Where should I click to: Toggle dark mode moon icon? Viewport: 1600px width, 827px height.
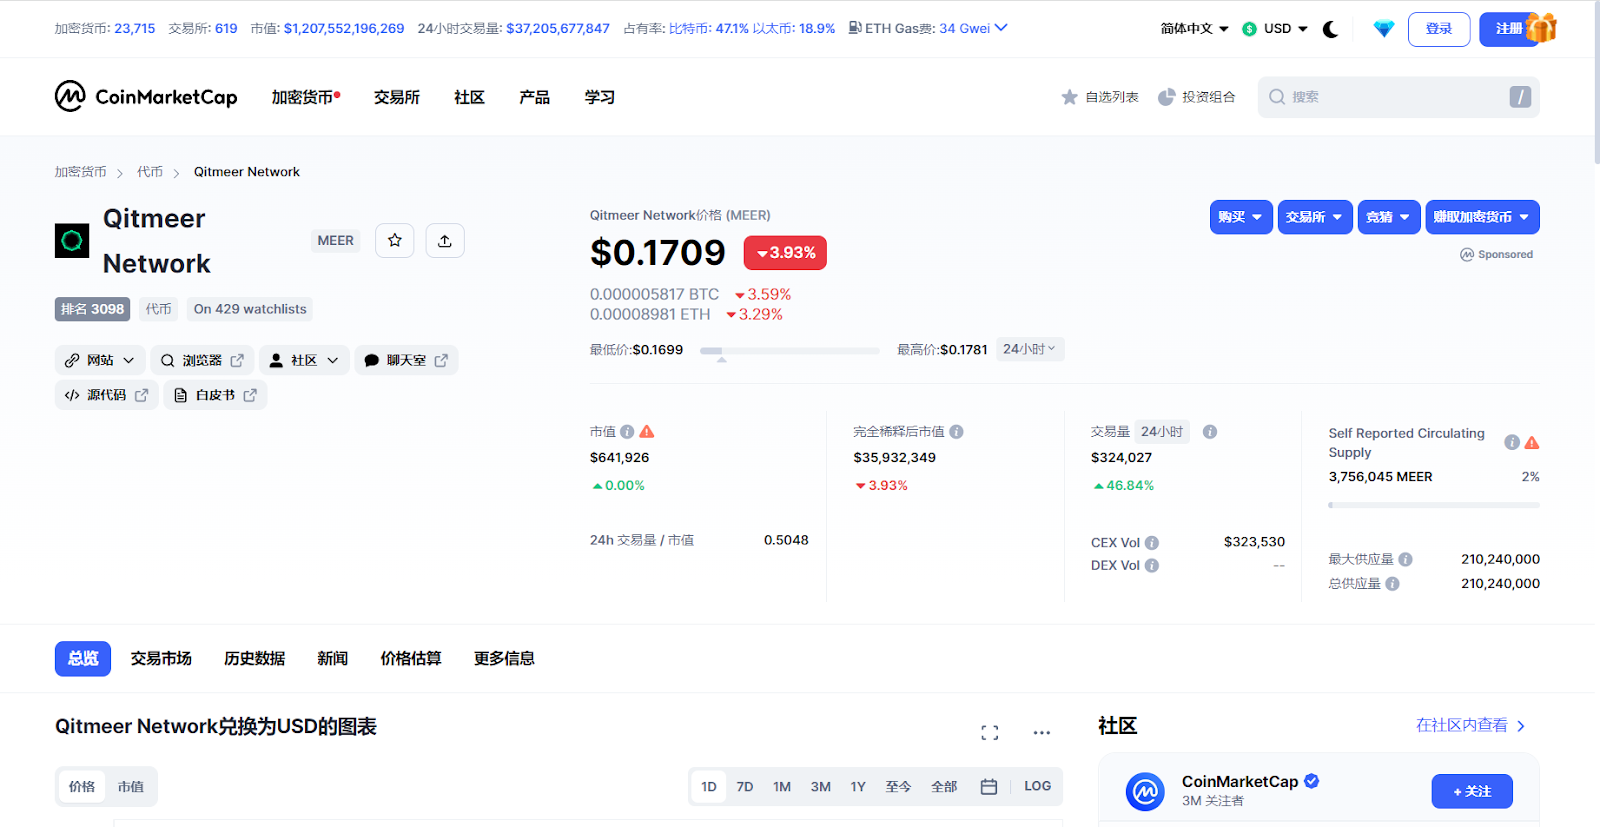(1330, 29)
